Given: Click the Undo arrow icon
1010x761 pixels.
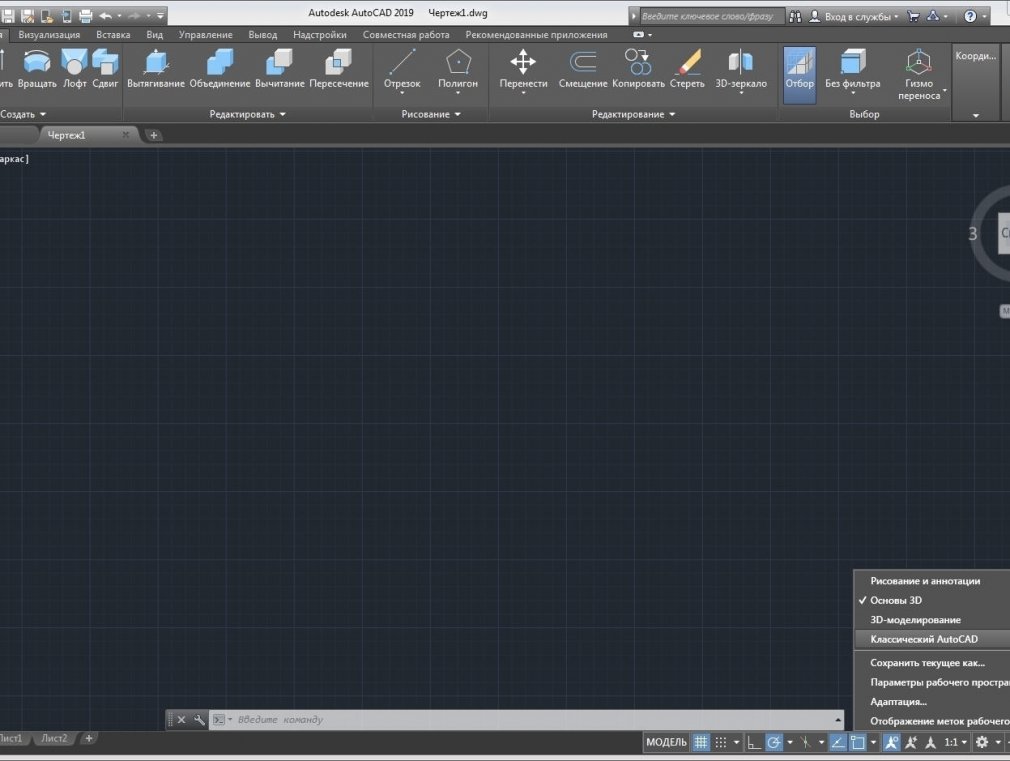Looking at the screenshot, I should click(x=106, y=16).
